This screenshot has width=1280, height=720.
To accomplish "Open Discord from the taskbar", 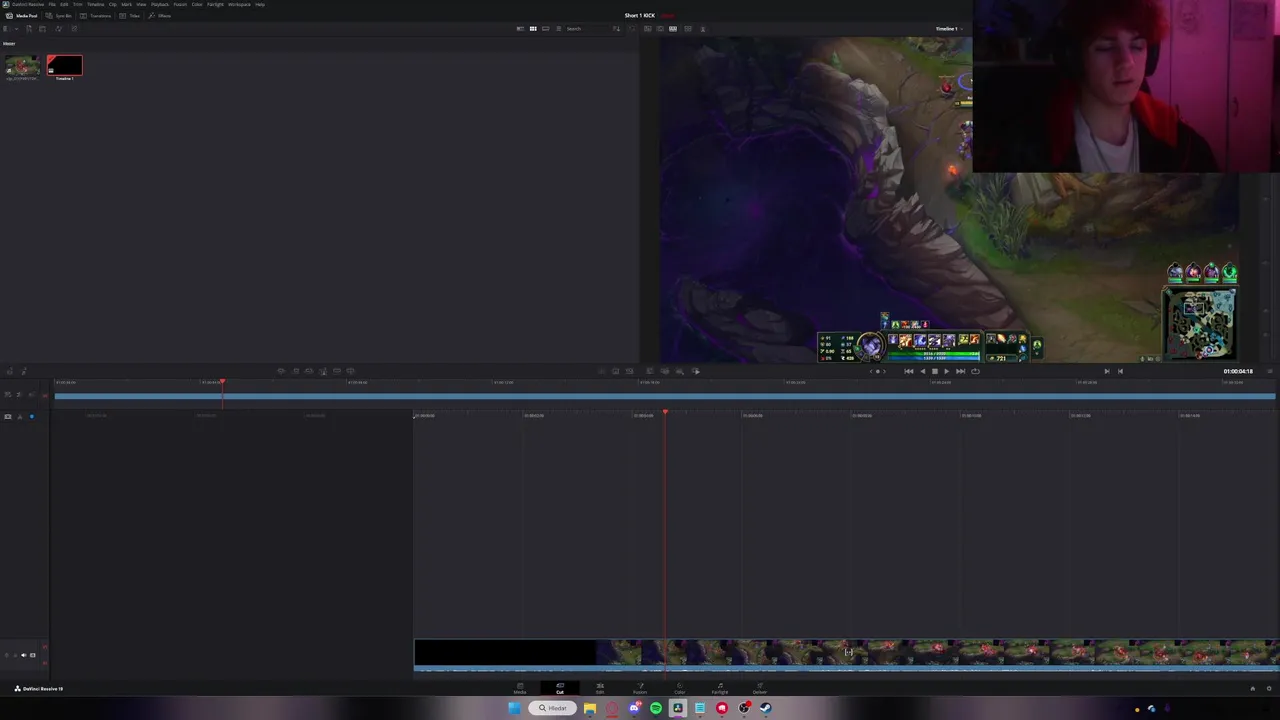I will point(634,708).
